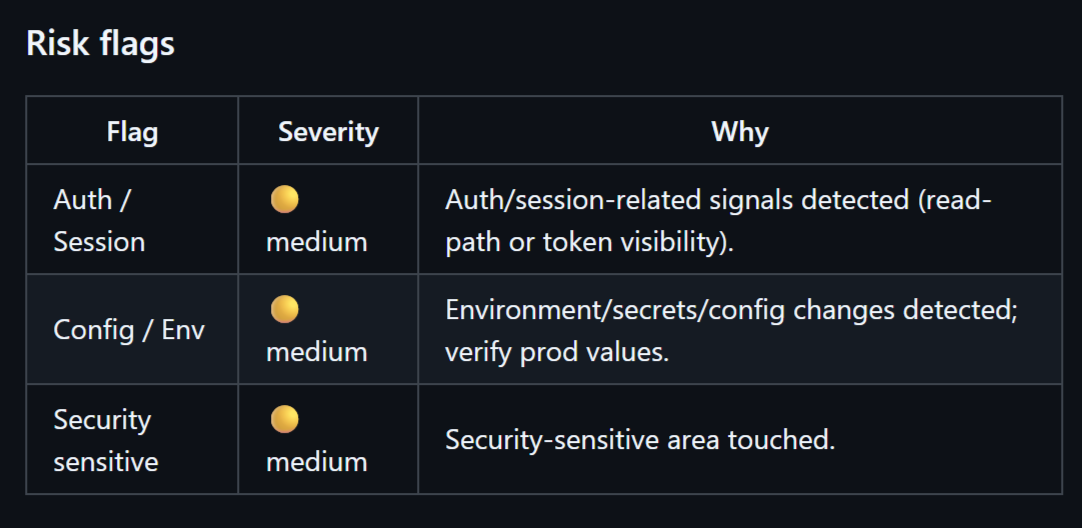Screen dimensions: 1082x528
Task: Click the word sensitive in the Flag column
Action: (106, 462)
